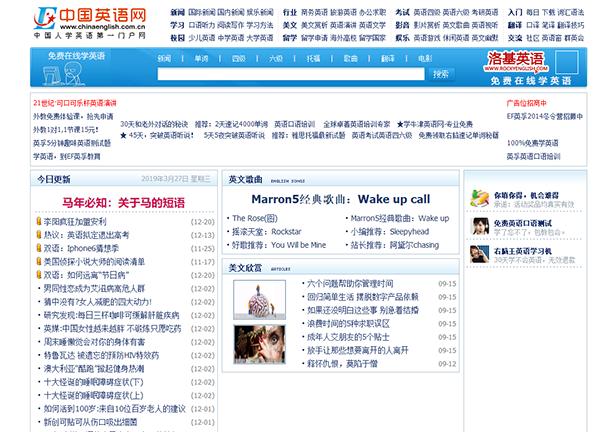The image size is (600, 432).
Task: Open the 大学英语 nav link
Action: point(260,37)
